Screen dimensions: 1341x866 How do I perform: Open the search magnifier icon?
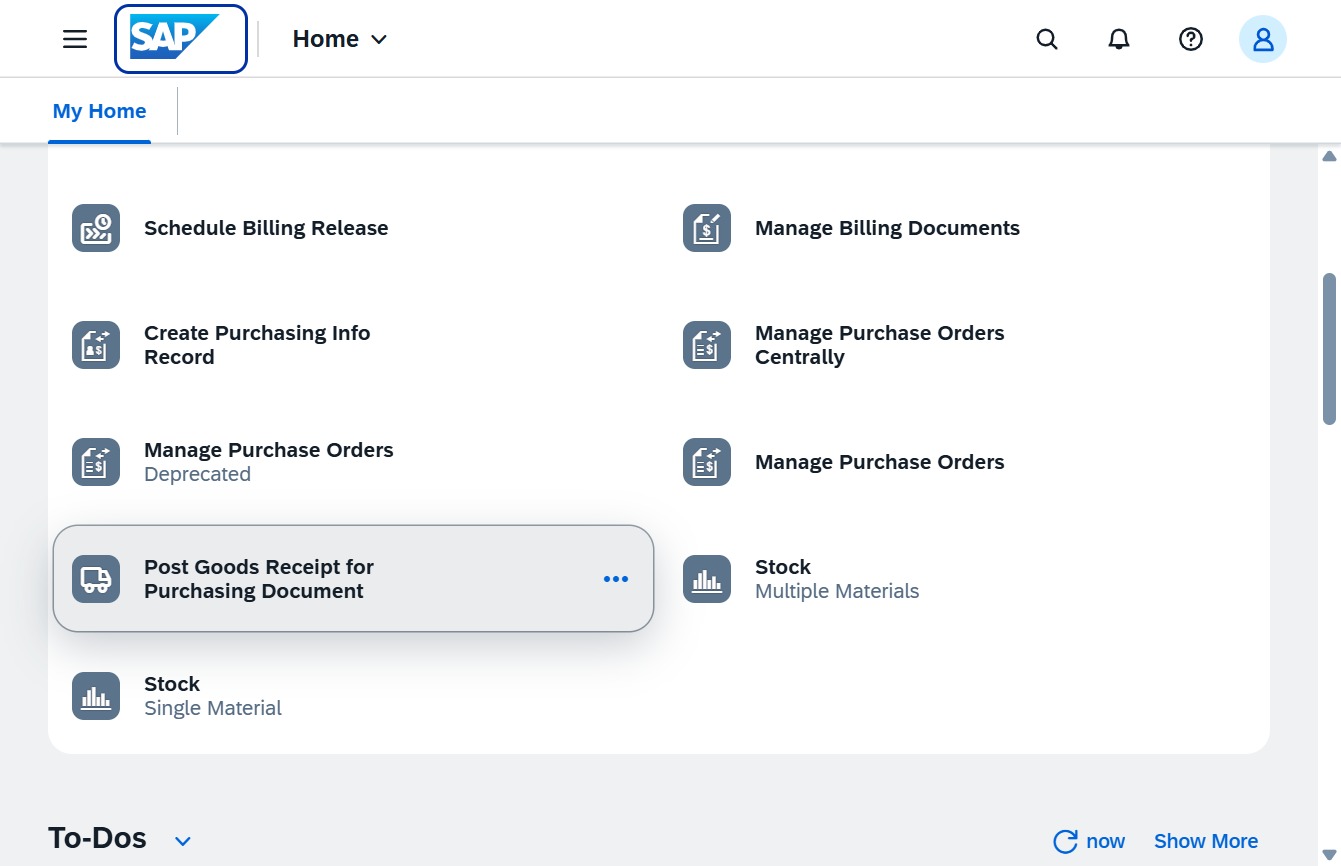tap(1047, 39)
